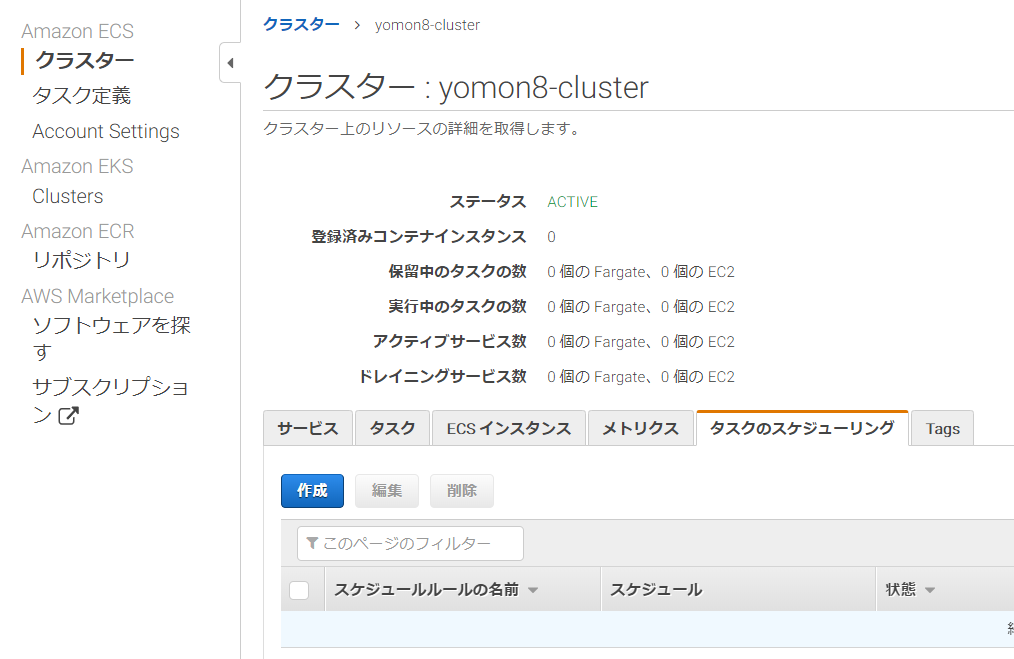Click yomon8-cluster in the breadcrumb
This screenshot has width=1014, height=659.
[x=427, y=25]
